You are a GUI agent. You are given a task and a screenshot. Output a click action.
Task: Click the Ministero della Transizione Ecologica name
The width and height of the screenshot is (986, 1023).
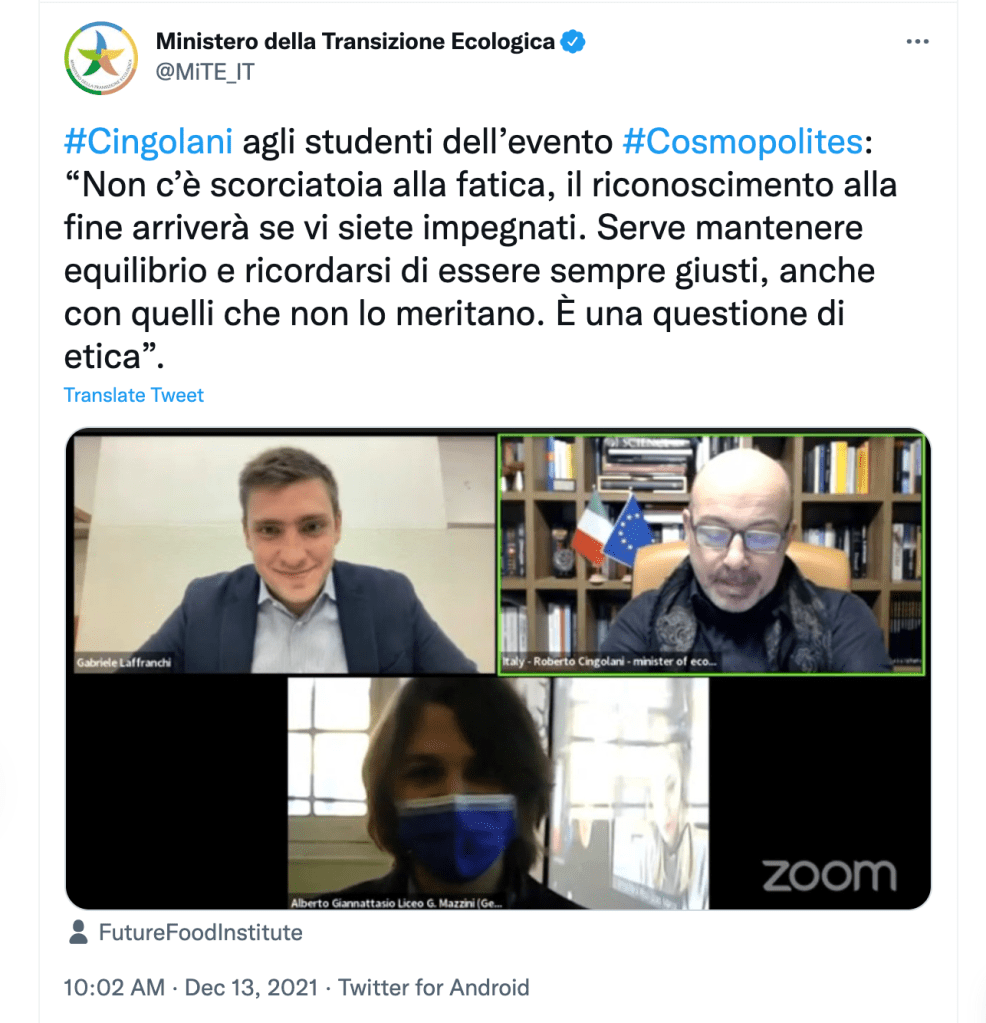(x=355, y=41)
